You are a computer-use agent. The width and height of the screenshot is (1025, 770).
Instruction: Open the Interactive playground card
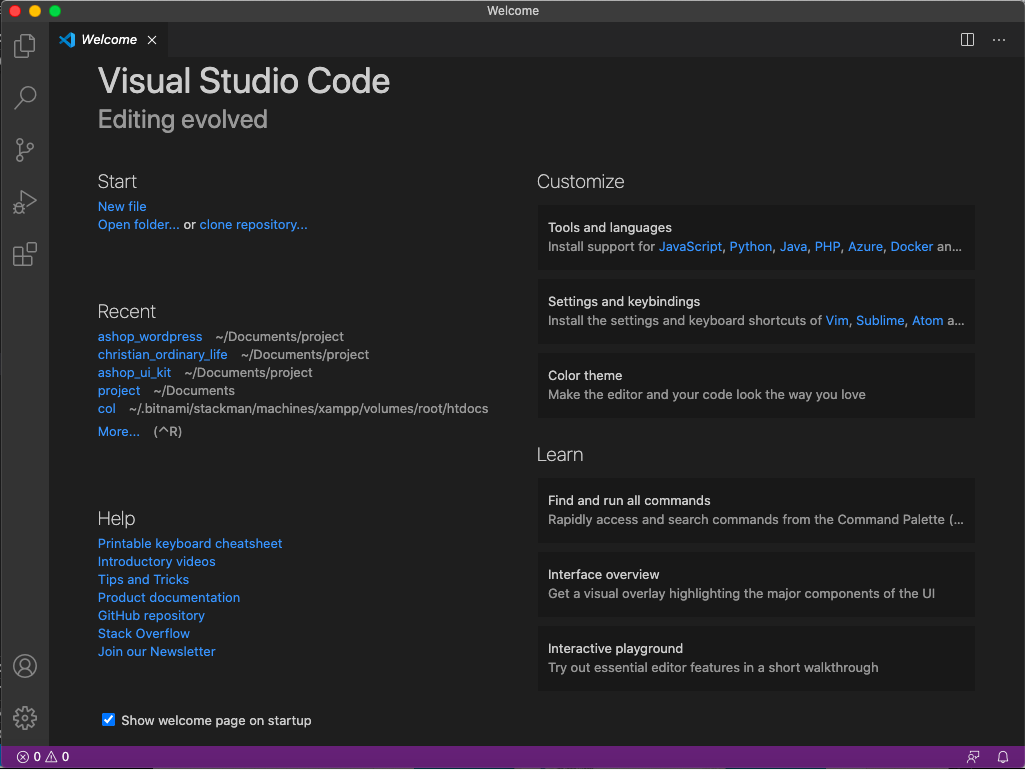[x=756, y=658]
